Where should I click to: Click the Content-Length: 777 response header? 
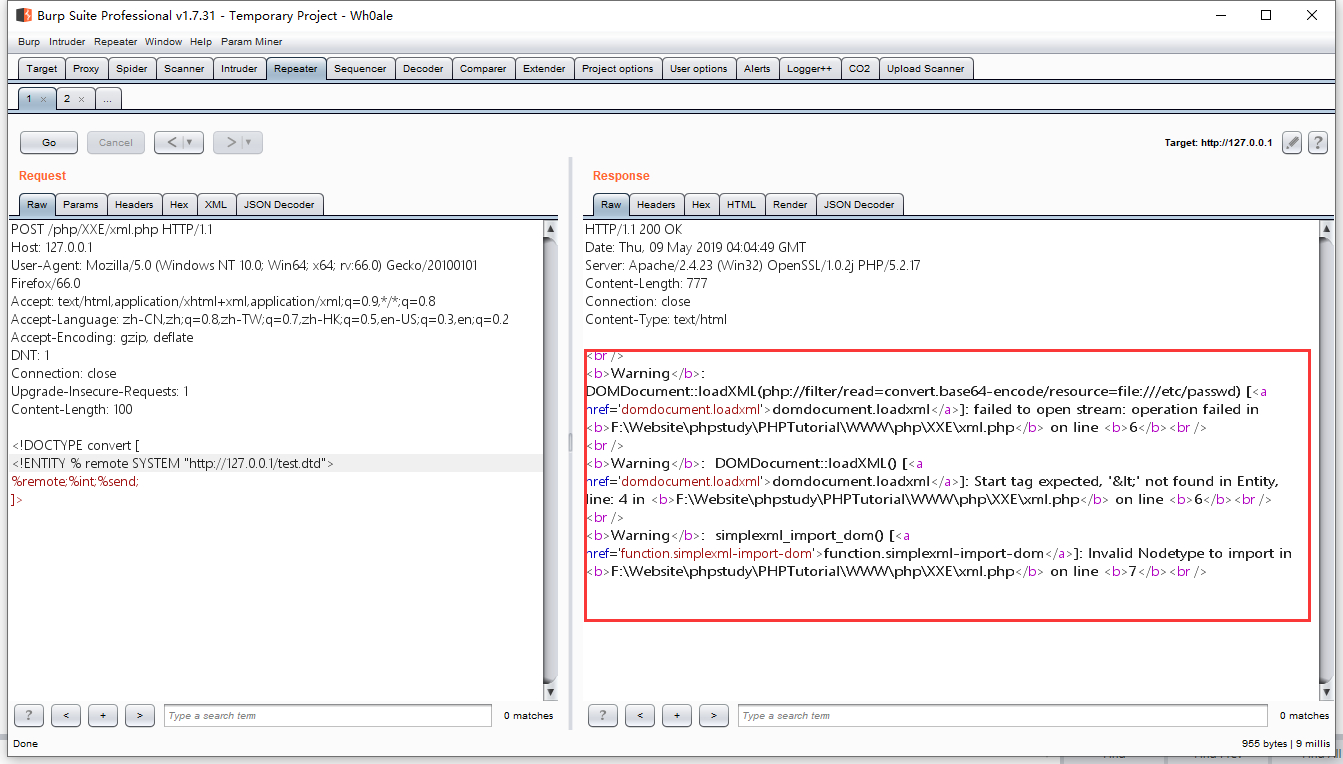(x=648, y=283)
